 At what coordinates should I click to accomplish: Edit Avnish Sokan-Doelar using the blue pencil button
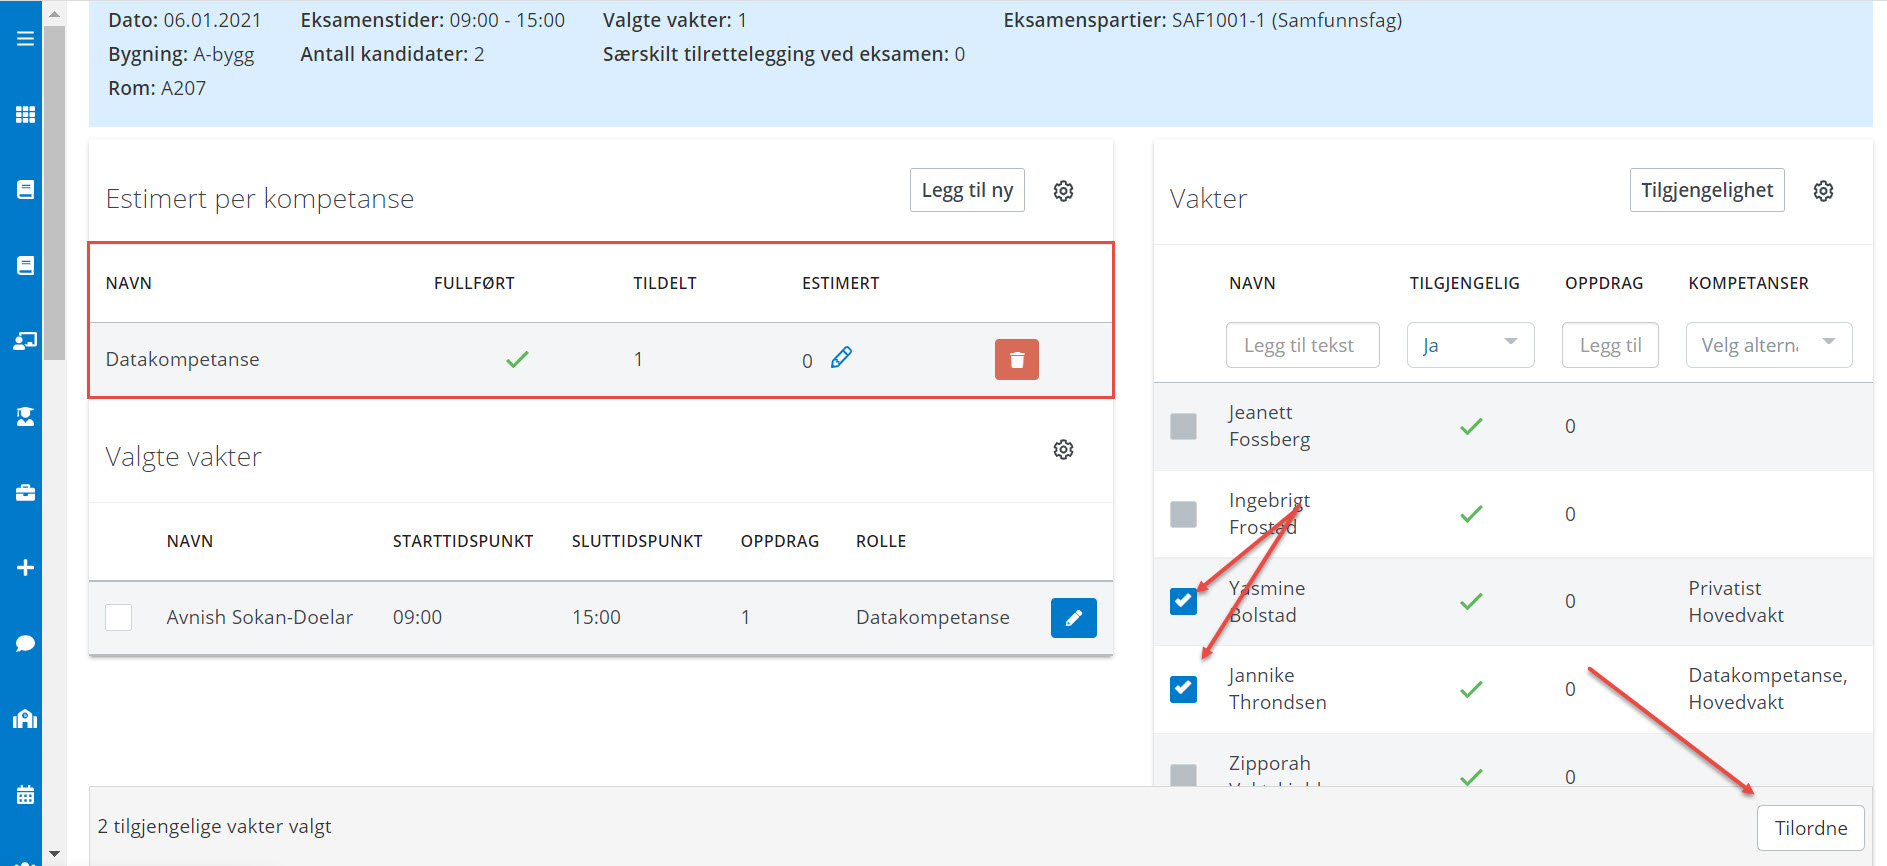1073,618
